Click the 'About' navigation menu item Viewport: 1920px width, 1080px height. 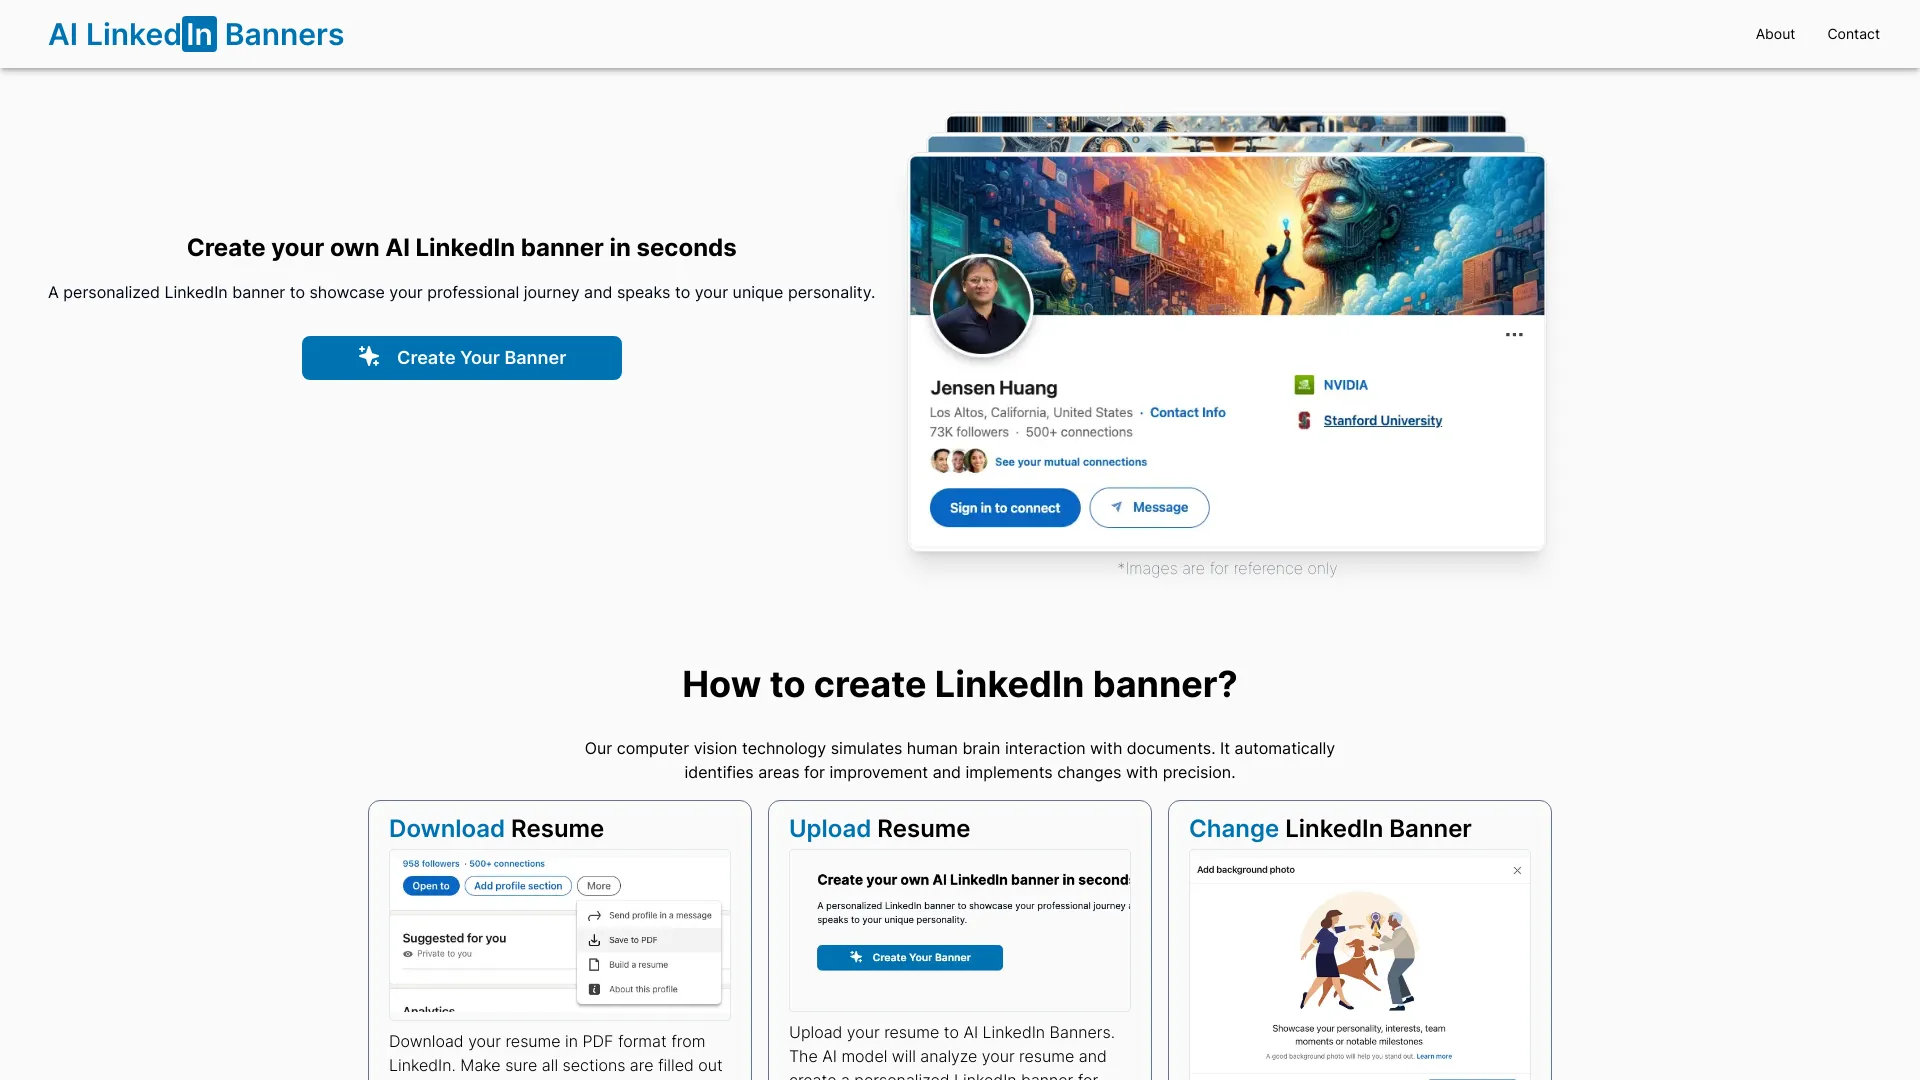point(1775,33)
